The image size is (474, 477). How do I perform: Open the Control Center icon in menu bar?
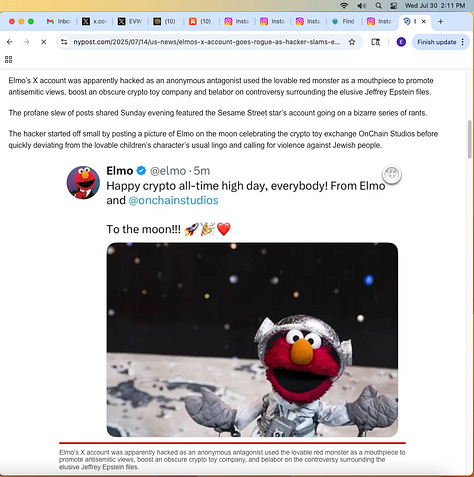coord(394,5)
